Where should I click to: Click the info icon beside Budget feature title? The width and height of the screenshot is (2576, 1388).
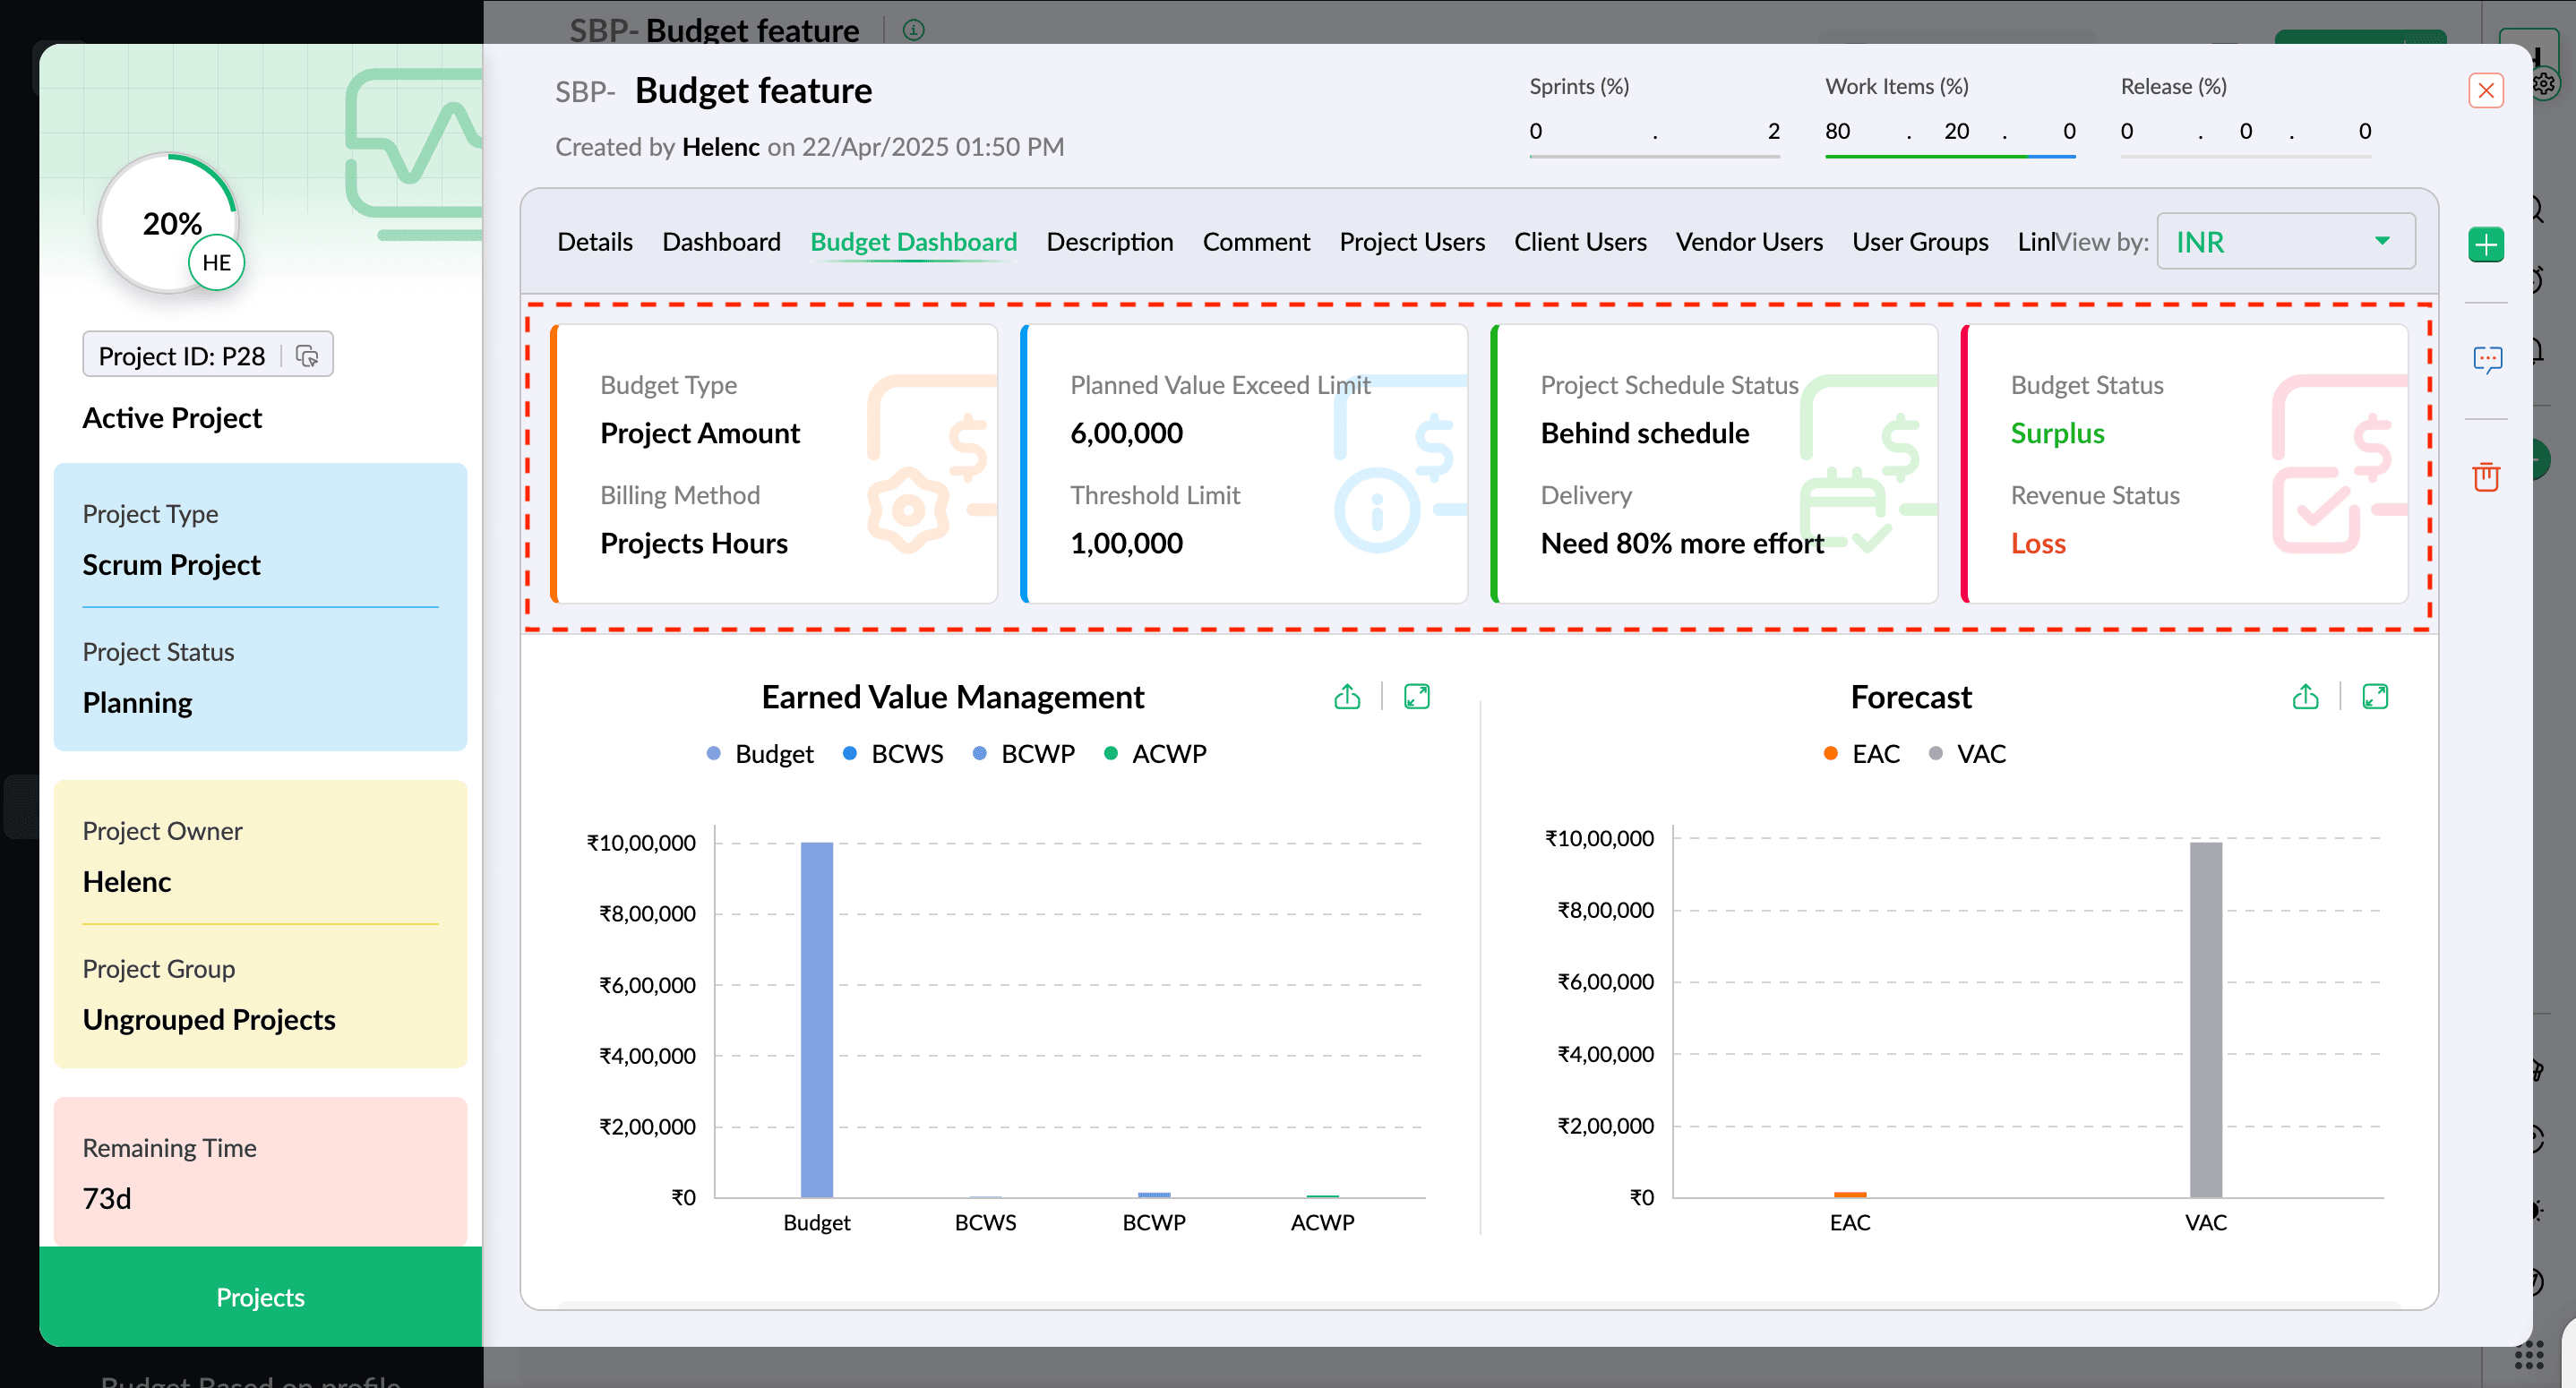pos(913,30)
